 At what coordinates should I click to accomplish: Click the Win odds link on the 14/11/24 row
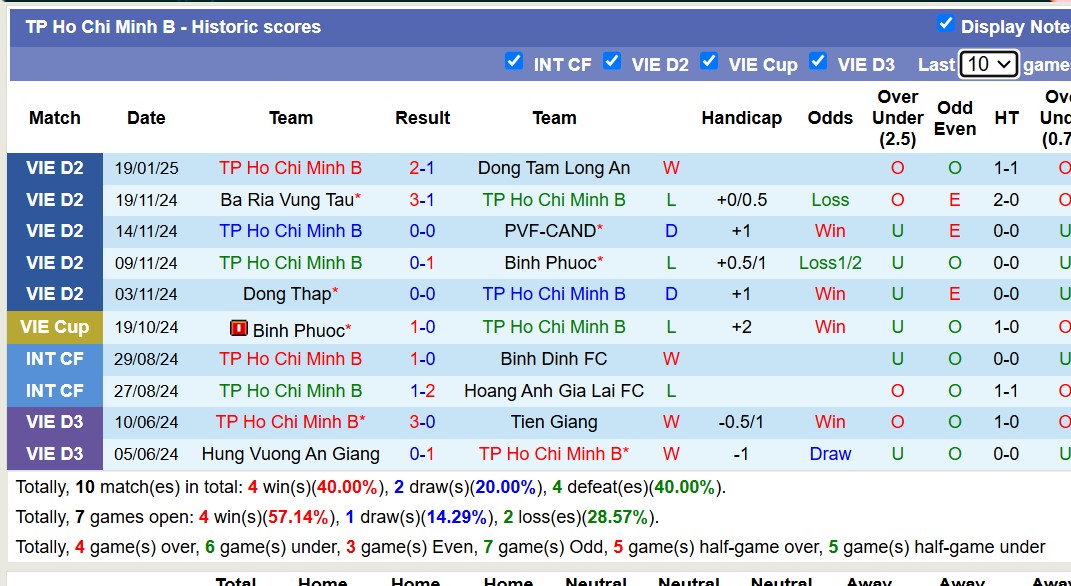click(830, 231)
